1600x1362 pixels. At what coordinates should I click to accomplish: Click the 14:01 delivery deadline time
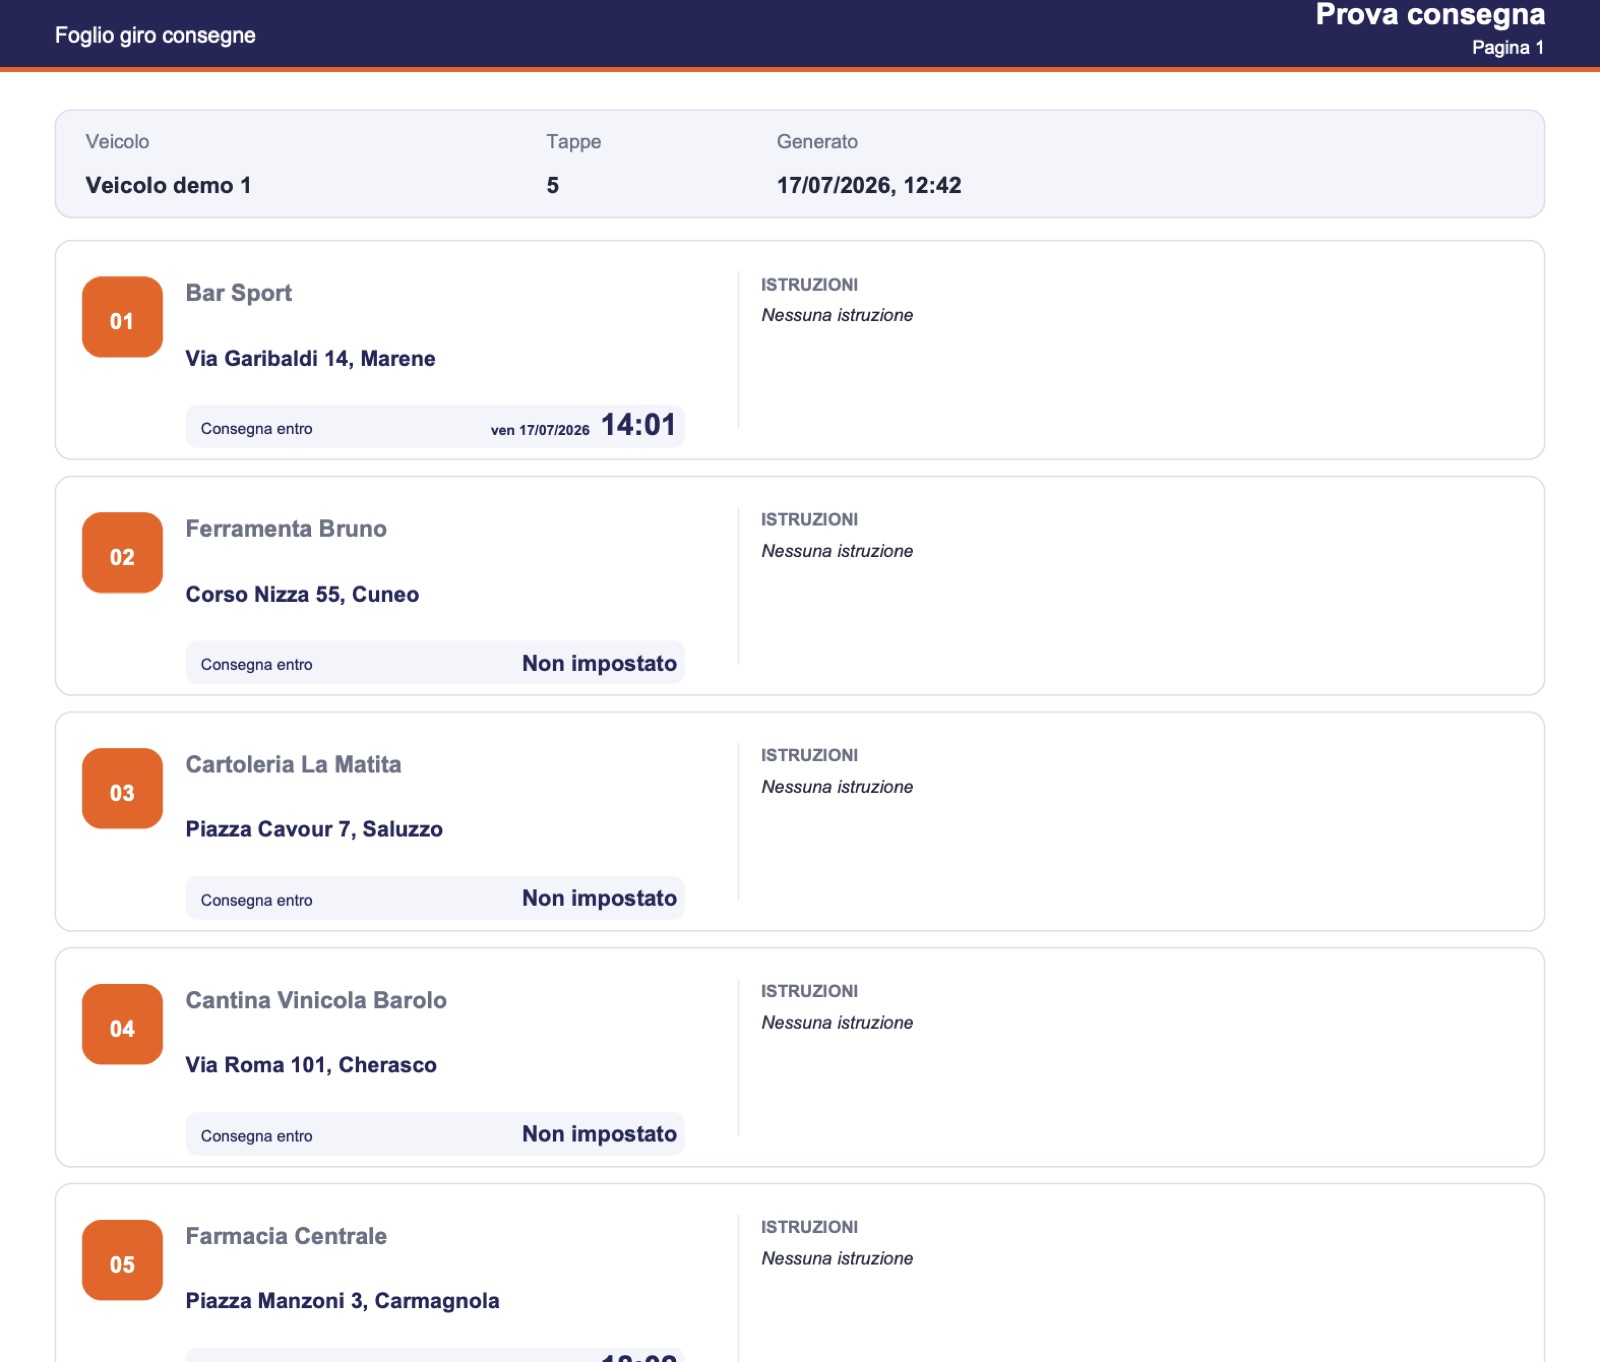tap(638, 425)
